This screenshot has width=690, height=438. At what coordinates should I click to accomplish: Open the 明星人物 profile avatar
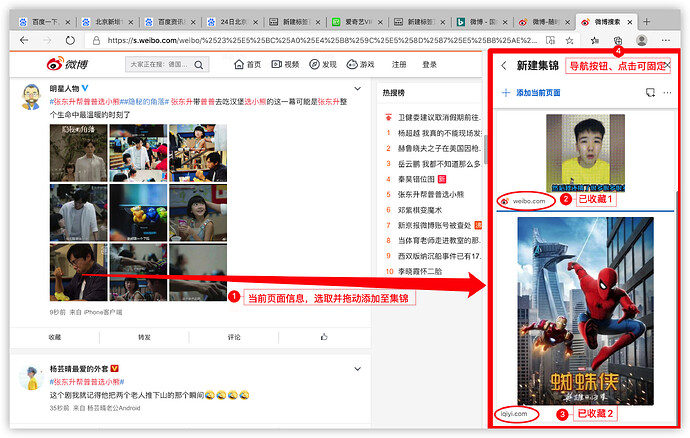[x=31, y=96]
